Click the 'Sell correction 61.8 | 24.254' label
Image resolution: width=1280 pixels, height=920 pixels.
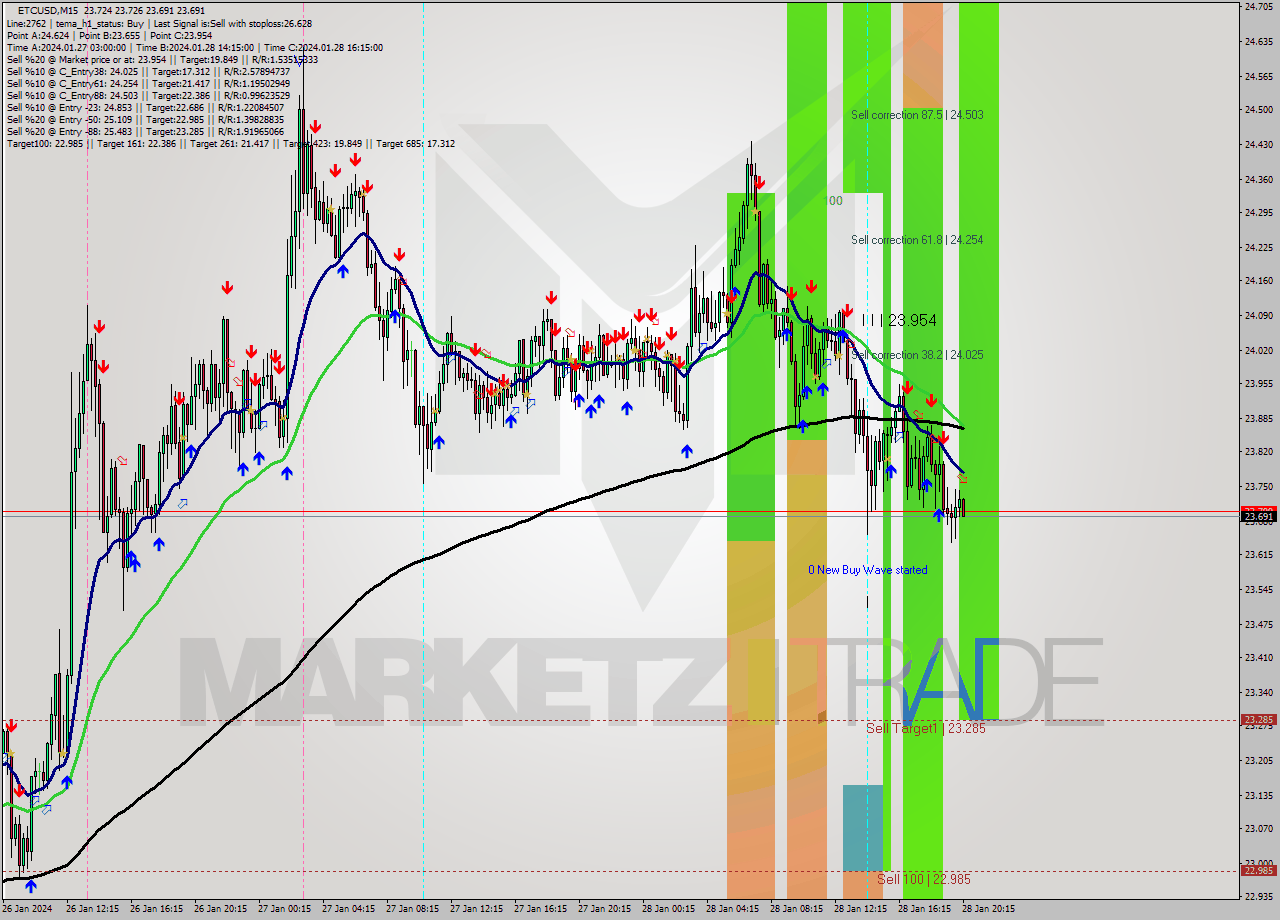click(x=917, y=240)
